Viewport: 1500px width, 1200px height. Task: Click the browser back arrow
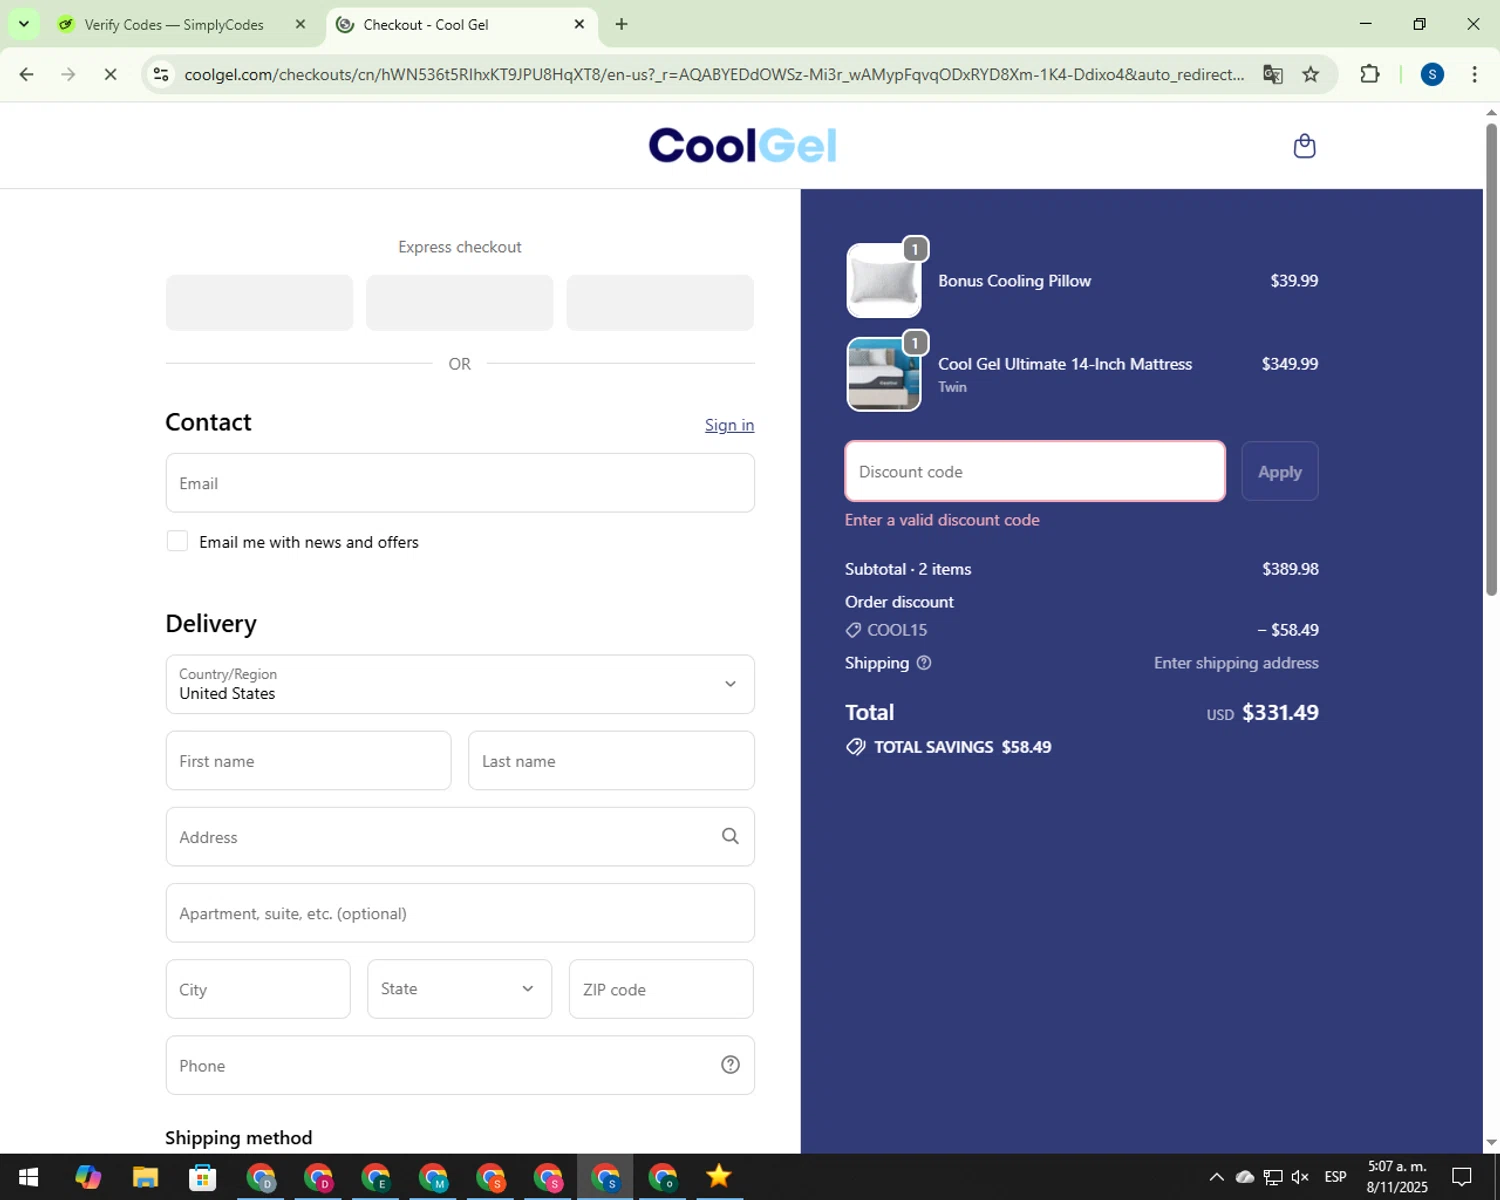[x=27, y=74]
